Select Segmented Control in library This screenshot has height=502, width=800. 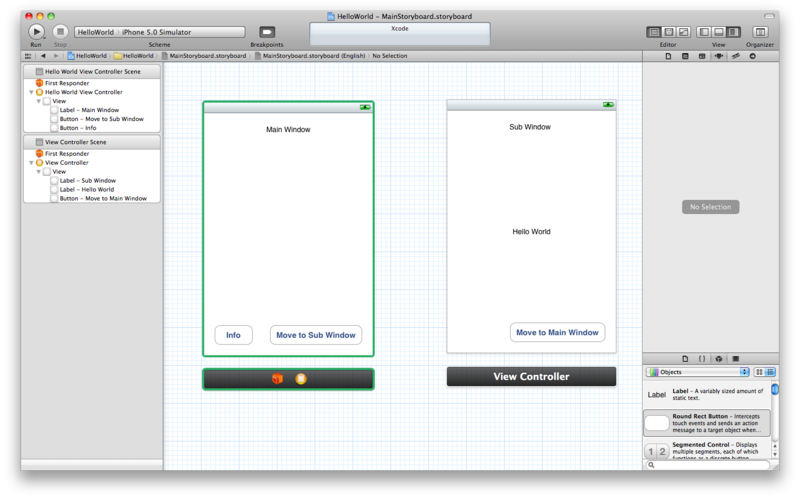[x=707, y=450]
